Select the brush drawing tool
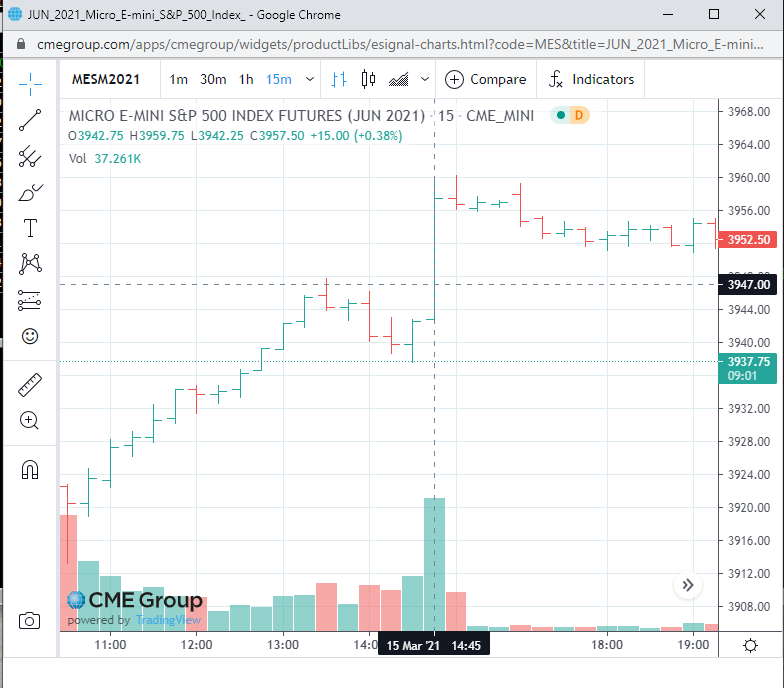The height and width of the screenshot is (688, 784). 30,192
